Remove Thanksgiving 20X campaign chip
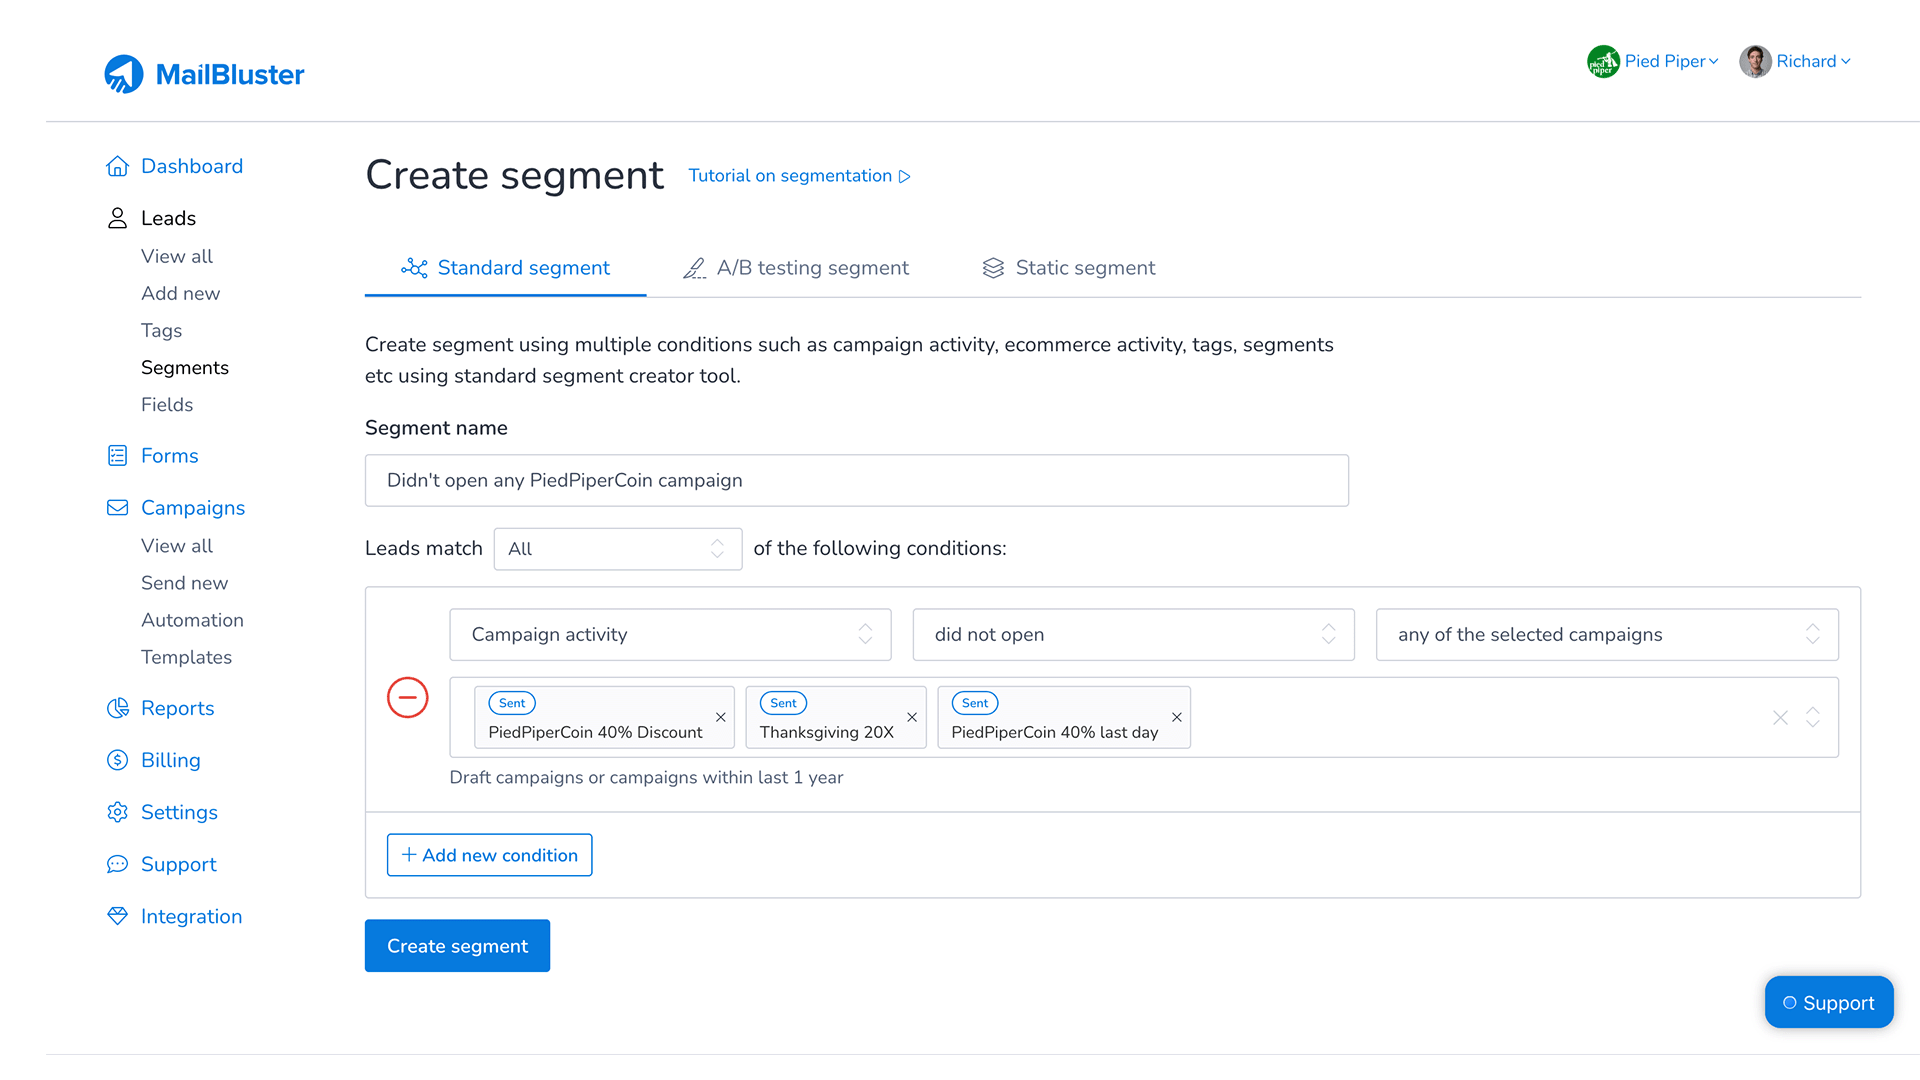This screenshot has width=1920, height=1080. (912, 717)
